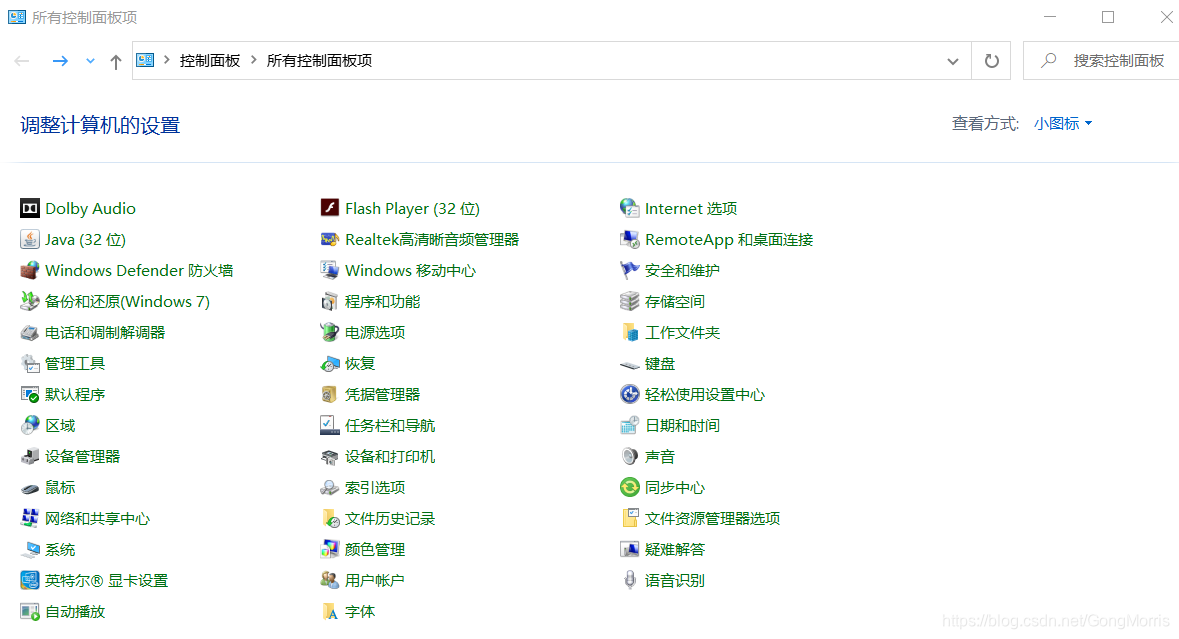The height and width of the screenshot is (639, 1179).
Task: Click the 自动播放 icon
Action: click(x=29, y=611)
